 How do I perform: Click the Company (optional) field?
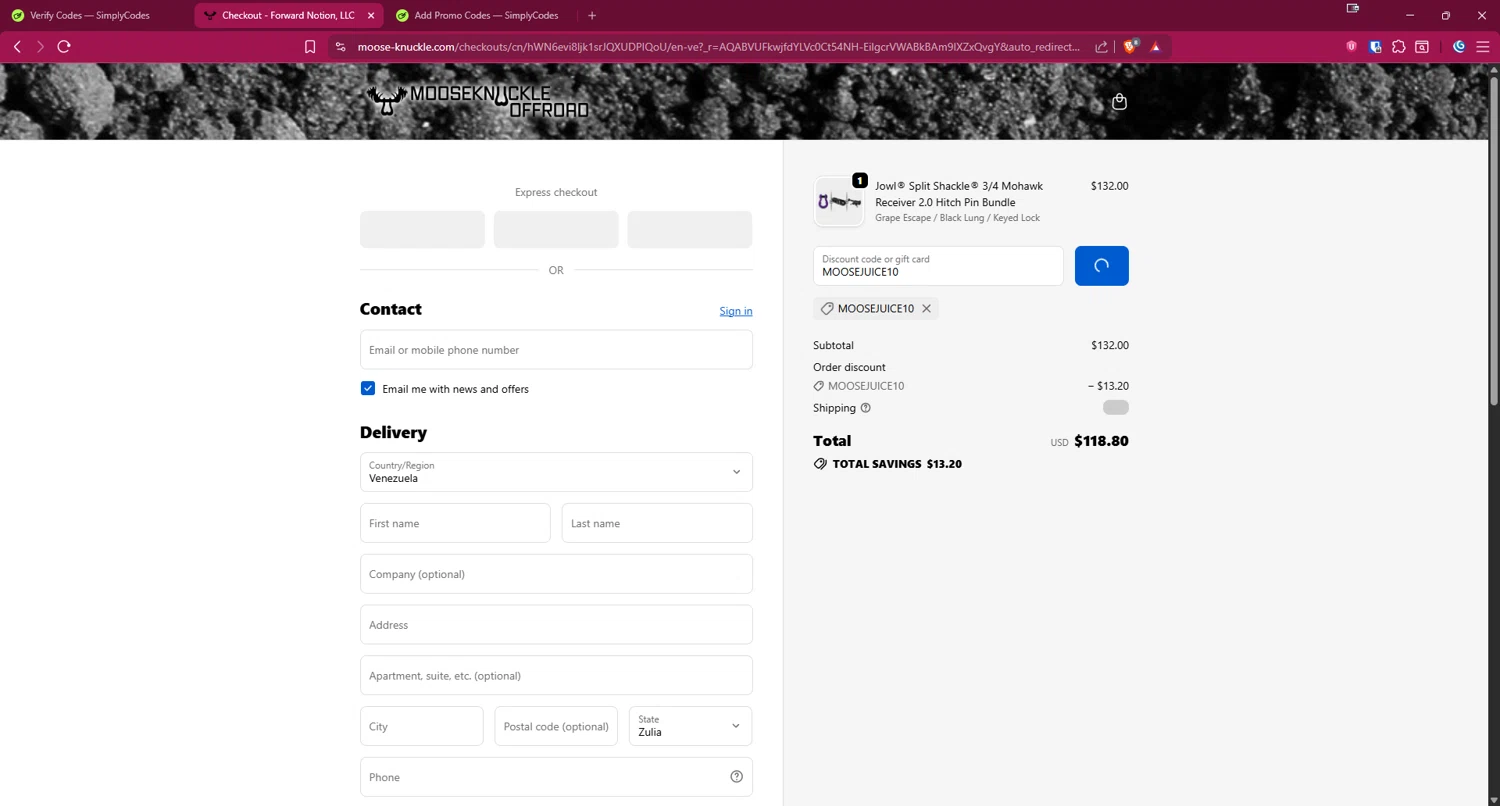pyautogui.click(x=556, y=574)
